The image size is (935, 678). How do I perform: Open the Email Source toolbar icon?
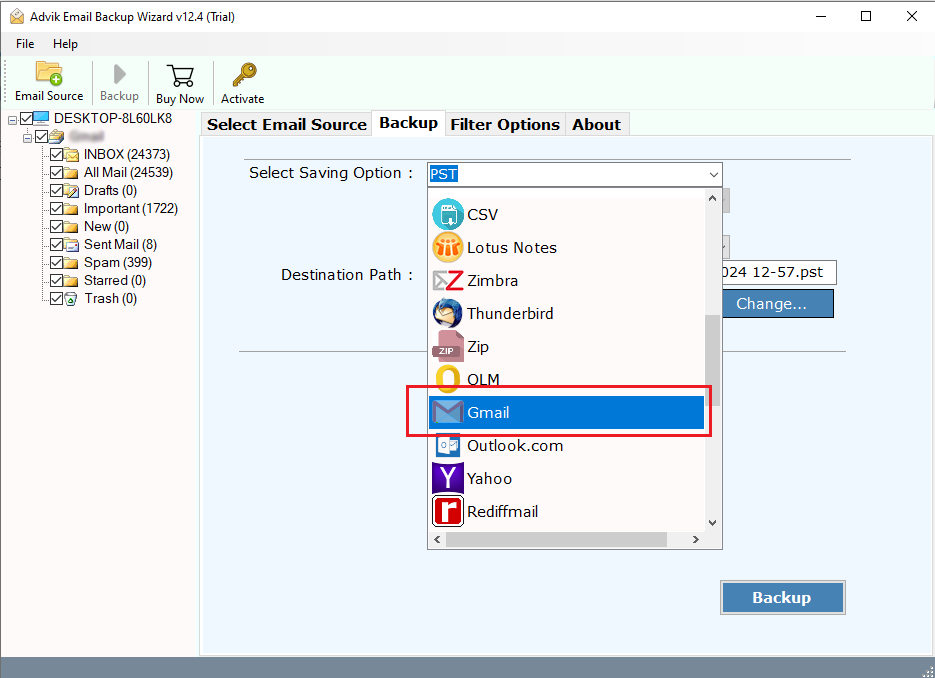49,73
